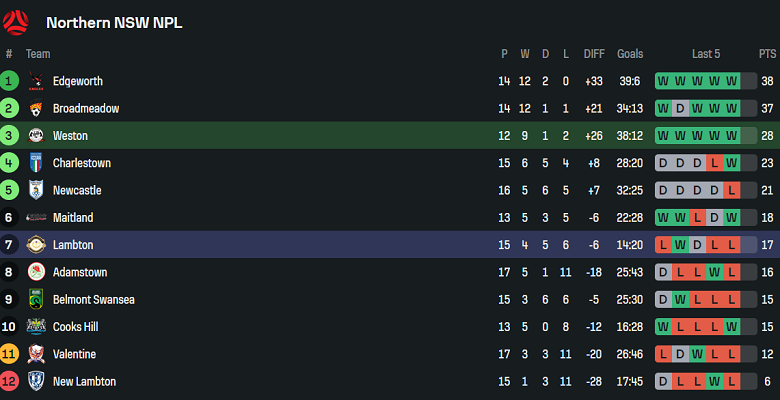Click the Newcastle team crest icon

pos(36,190)
